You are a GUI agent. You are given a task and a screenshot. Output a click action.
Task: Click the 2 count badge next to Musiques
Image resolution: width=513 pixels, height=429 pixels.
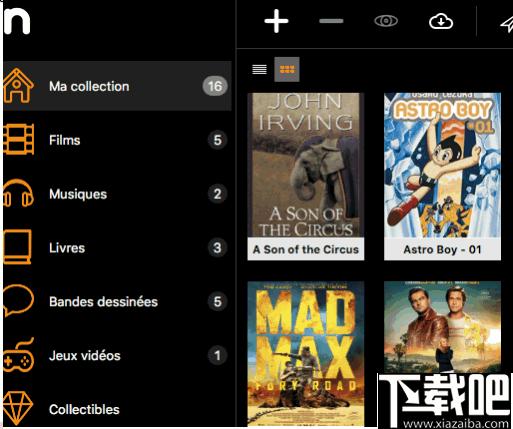(217, 194)
